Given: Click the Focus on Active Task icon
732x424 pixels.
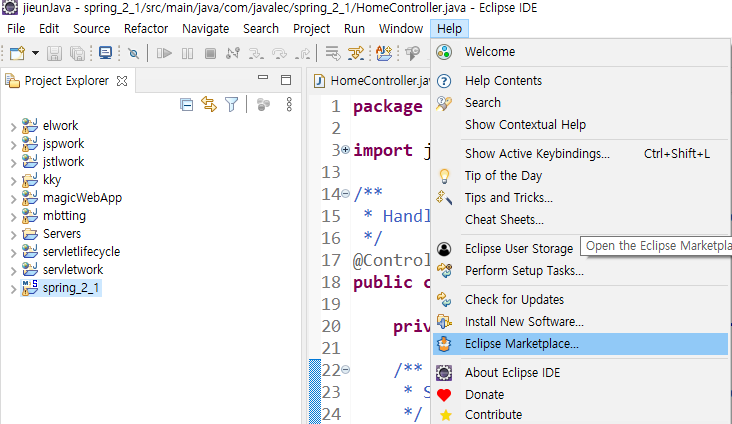Looking at the screenshot, I should (263, 105).
